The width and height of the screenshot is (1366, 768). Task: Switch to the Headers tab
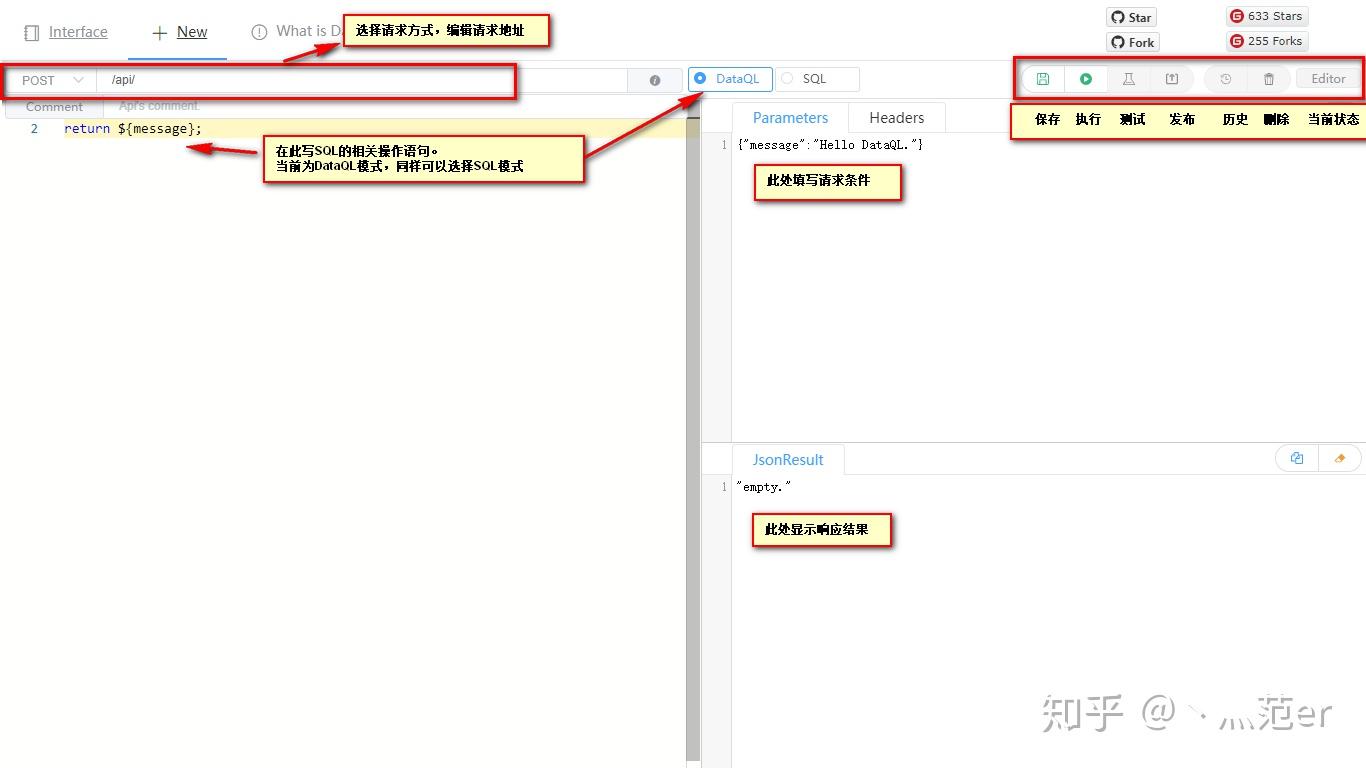tap(896, 117)
